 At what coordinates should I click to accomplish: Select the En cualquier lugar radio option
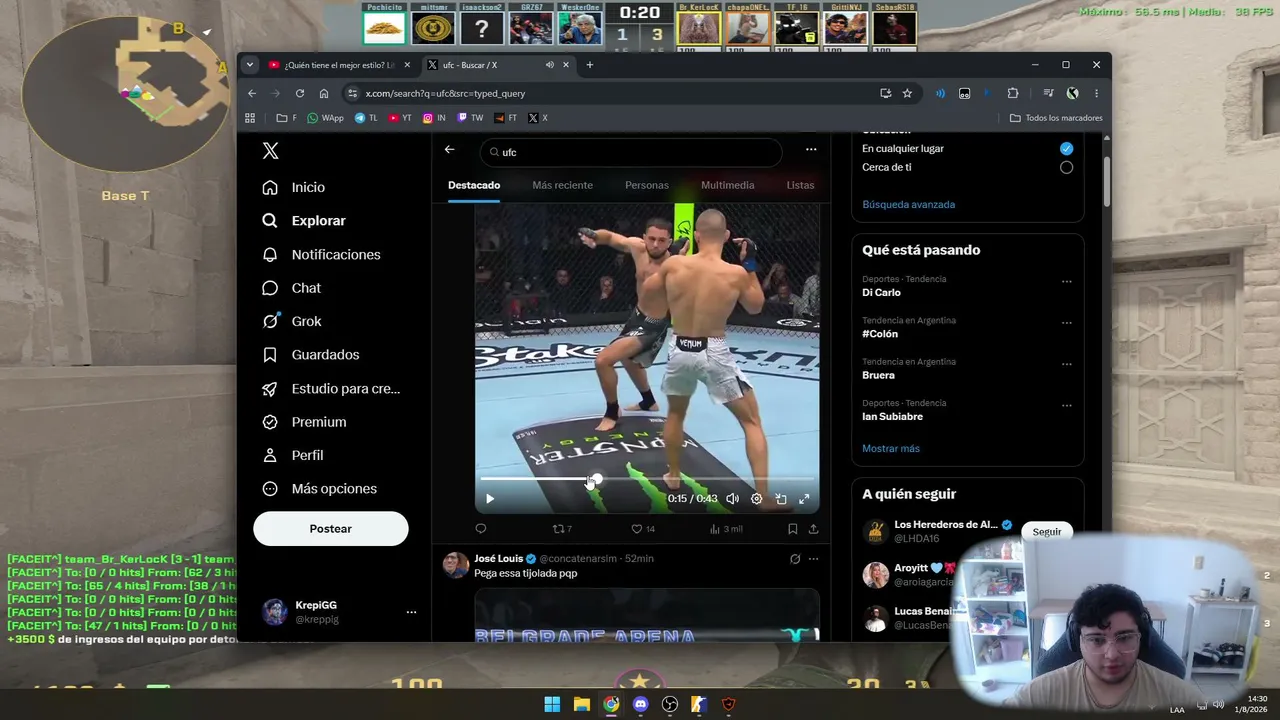coord(1066,148)
